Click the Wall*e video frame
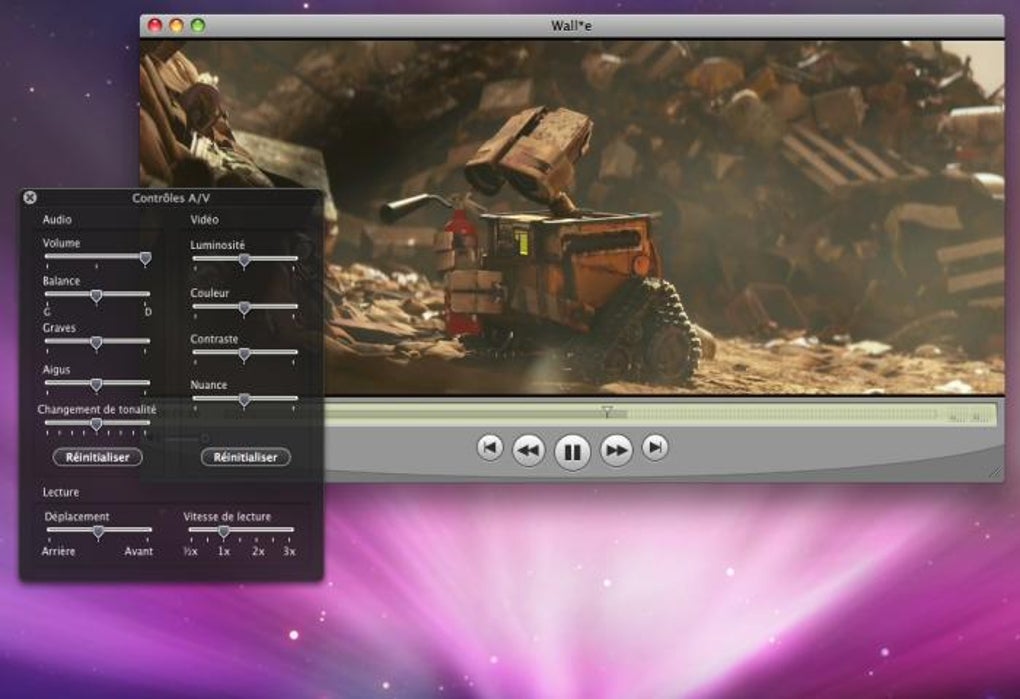 point(572,217)
